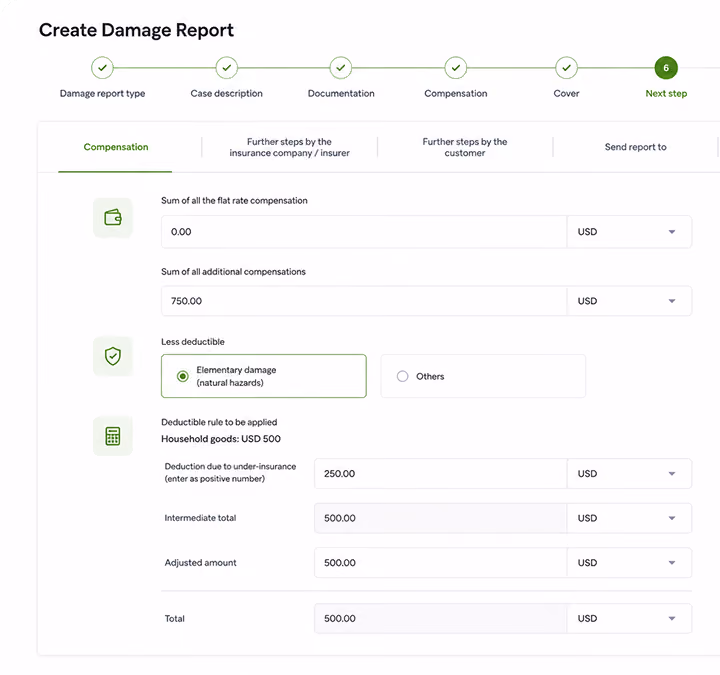Select the Others deductible radio option
The image size is (720, 675).
483,376
